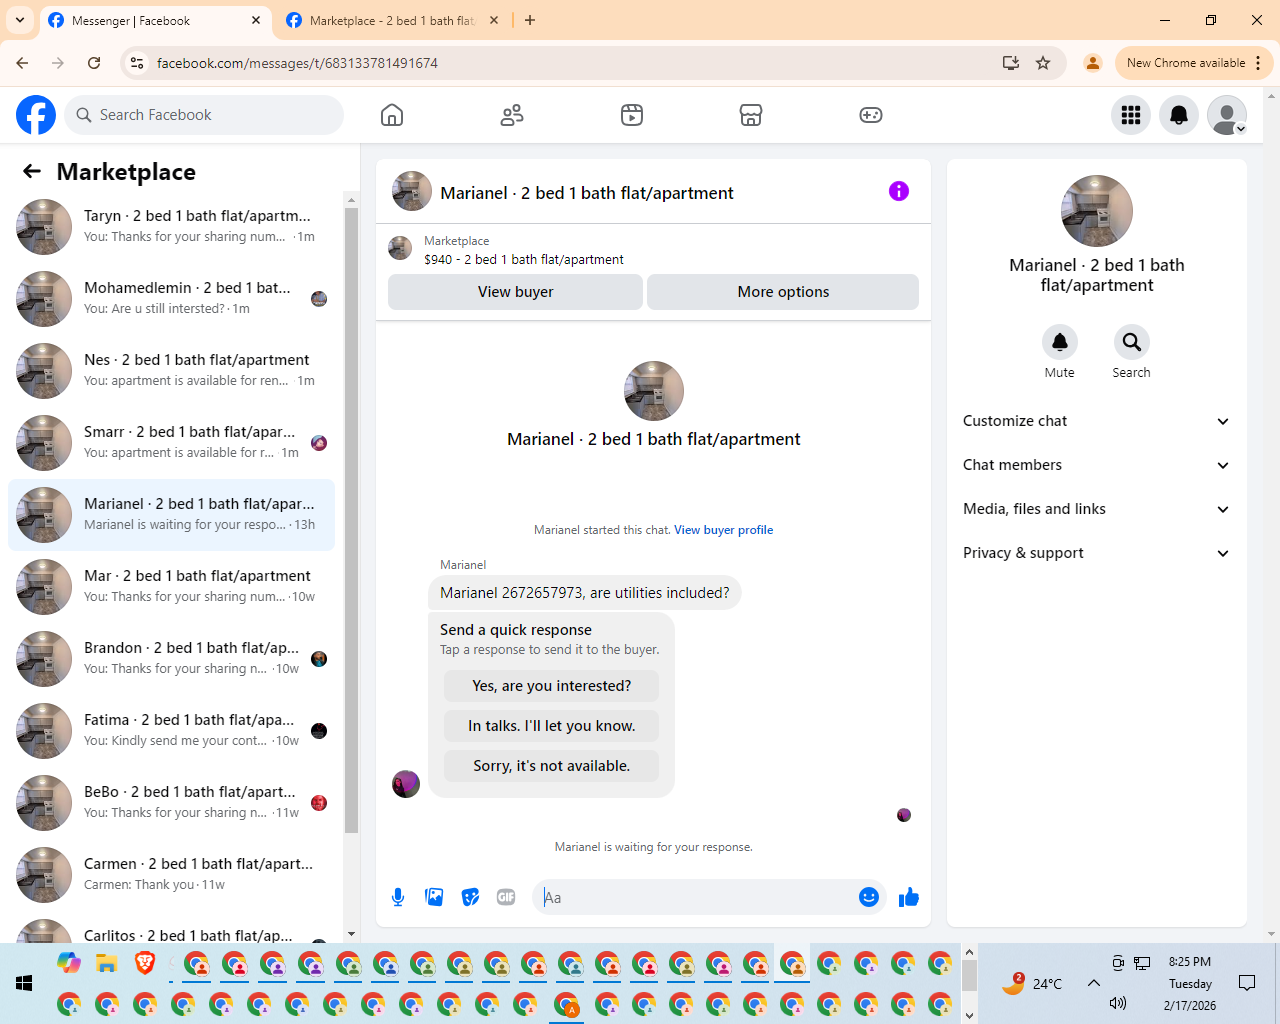The height and width of the screenshot is (1024, 1280).
Task: Search in conversation magnifier icon
Action: tap(1132, 342)
